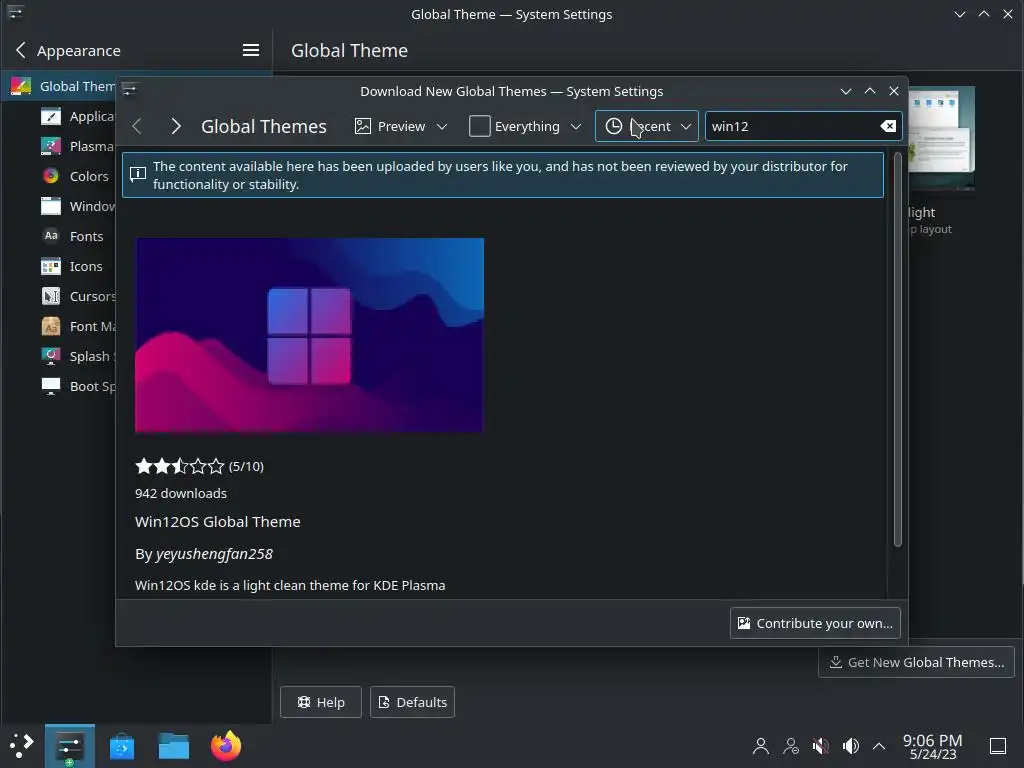Open Dolphin file manager from taskbar
Screen dimensions: 1024x768
(x=174, y=746)
